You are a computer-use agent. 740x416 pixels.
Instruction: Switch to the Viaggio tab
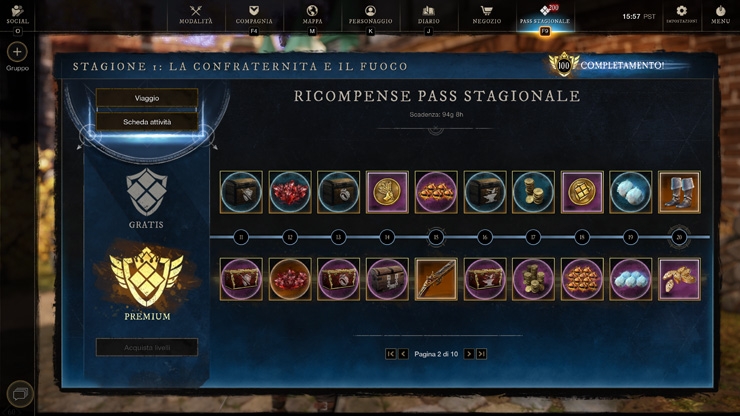pyautogui.click(x=147, y=98)
